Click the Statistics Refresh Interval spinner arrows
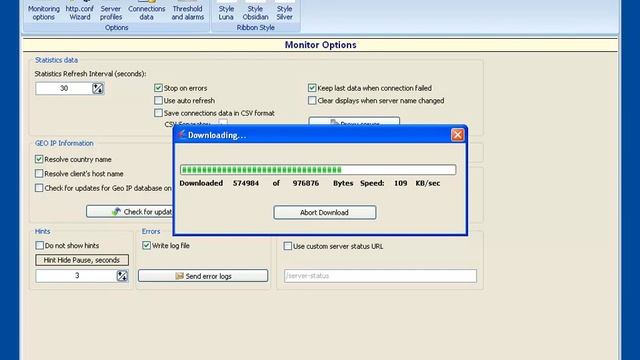The height and width of the screenshot is (360, 640). pyautogui.click(x=98, y=88)
